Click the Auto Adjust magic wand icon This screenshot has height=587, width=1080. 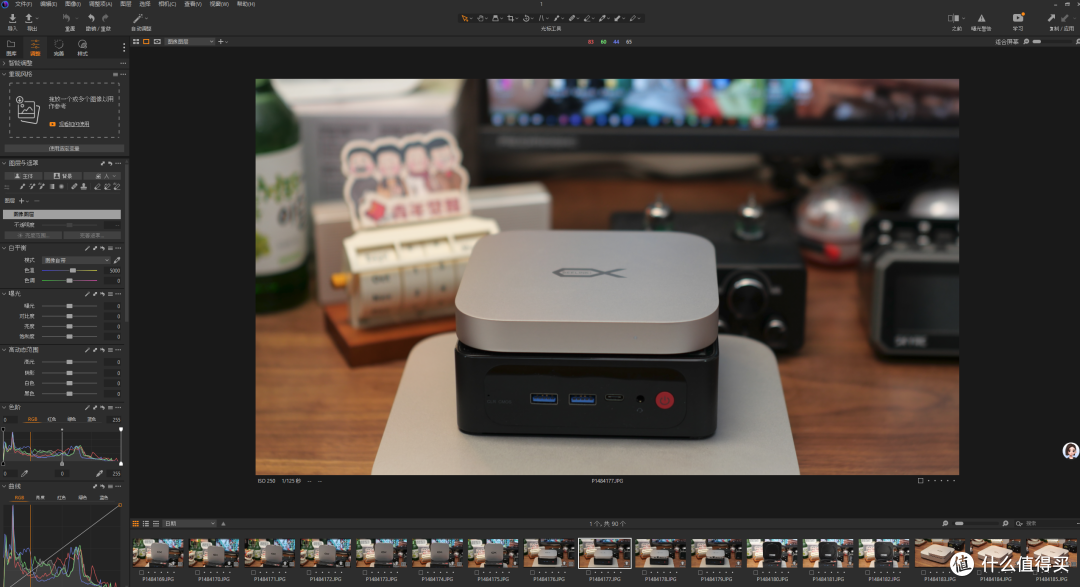tap(138, 19)
